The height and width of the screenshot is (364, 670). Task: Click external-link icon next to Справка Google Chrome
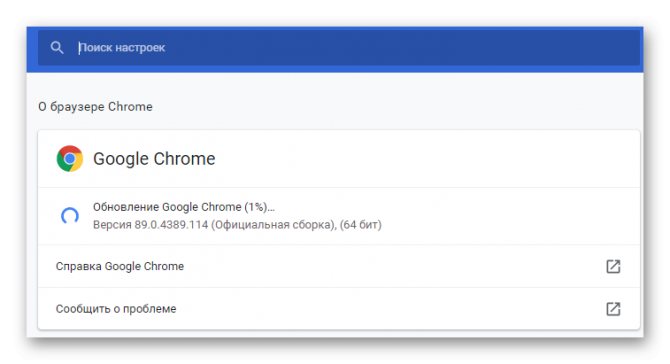click(613, 266)
